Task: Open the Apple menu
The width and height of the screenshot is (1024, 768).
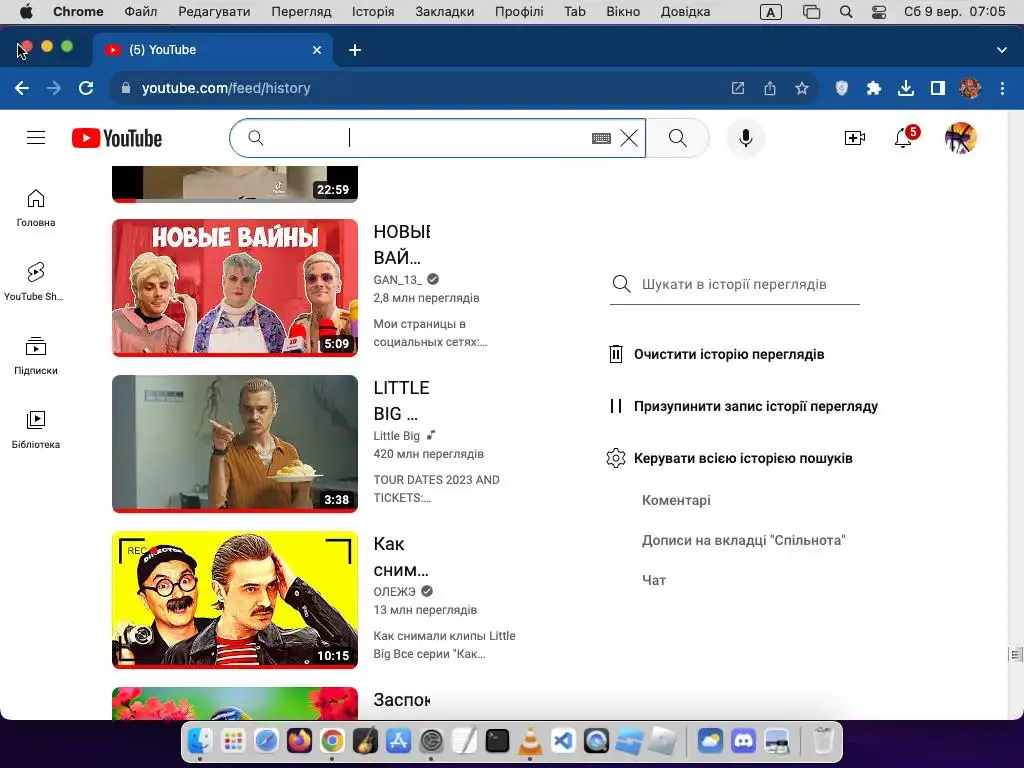Action: click(x=26, y=12)
